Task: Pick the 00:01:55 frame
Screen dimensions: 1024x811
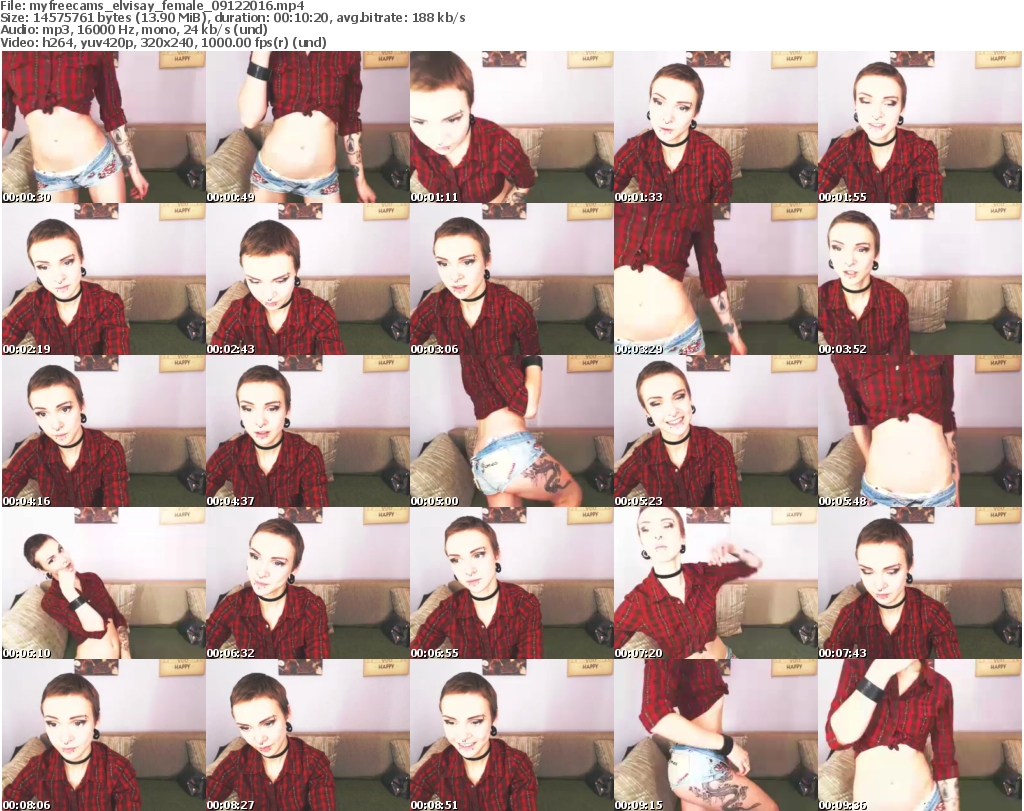Action: coord(920,127)
